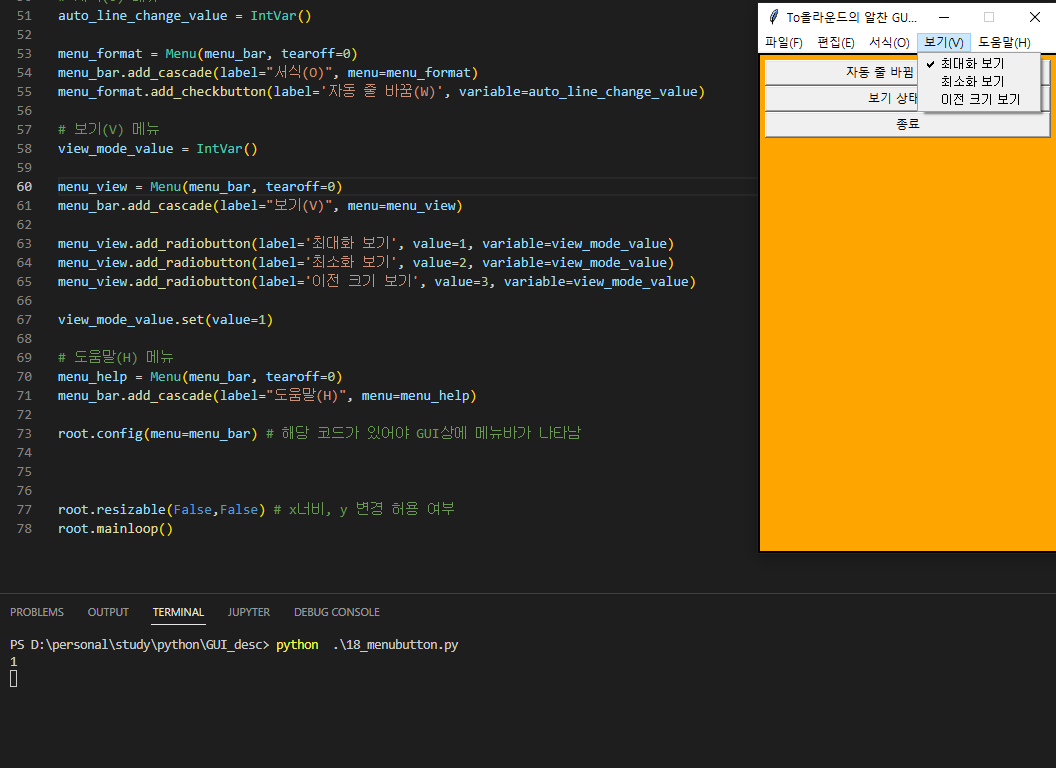Image resolution: width=1056 pixels, height=768 pixels.
Task: Switch to the OUTPUT panel tab
Action: 108,612
